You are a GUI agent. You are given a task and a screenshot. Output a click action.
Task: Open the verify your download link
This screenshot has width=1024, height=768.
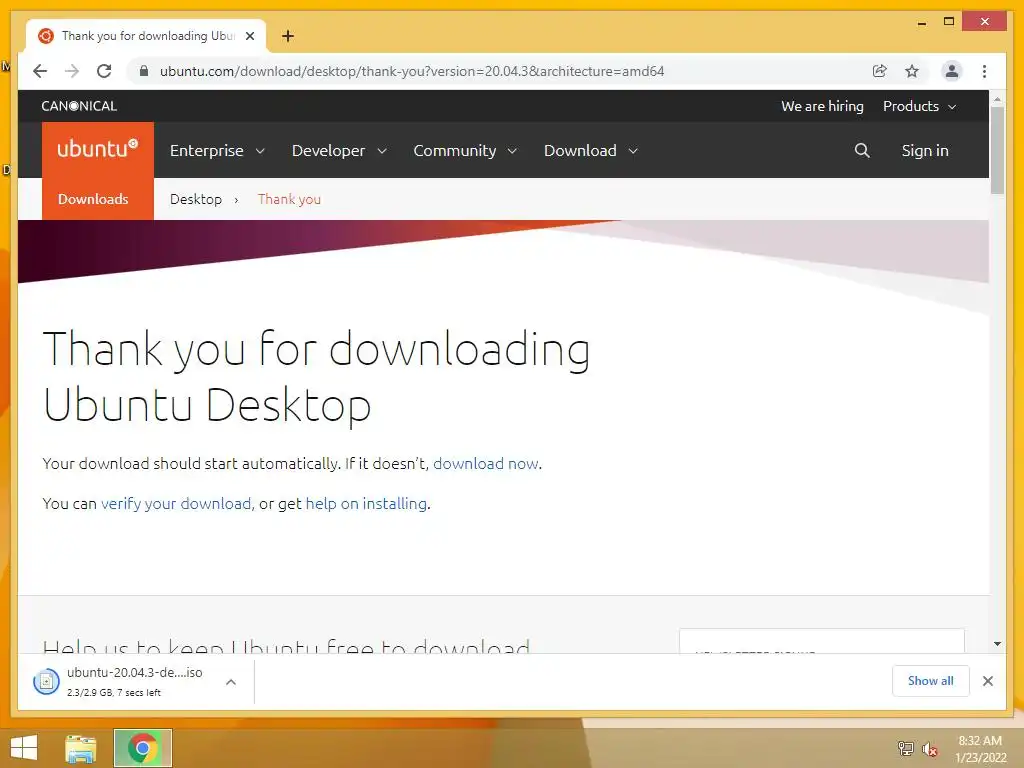(176, 504)
